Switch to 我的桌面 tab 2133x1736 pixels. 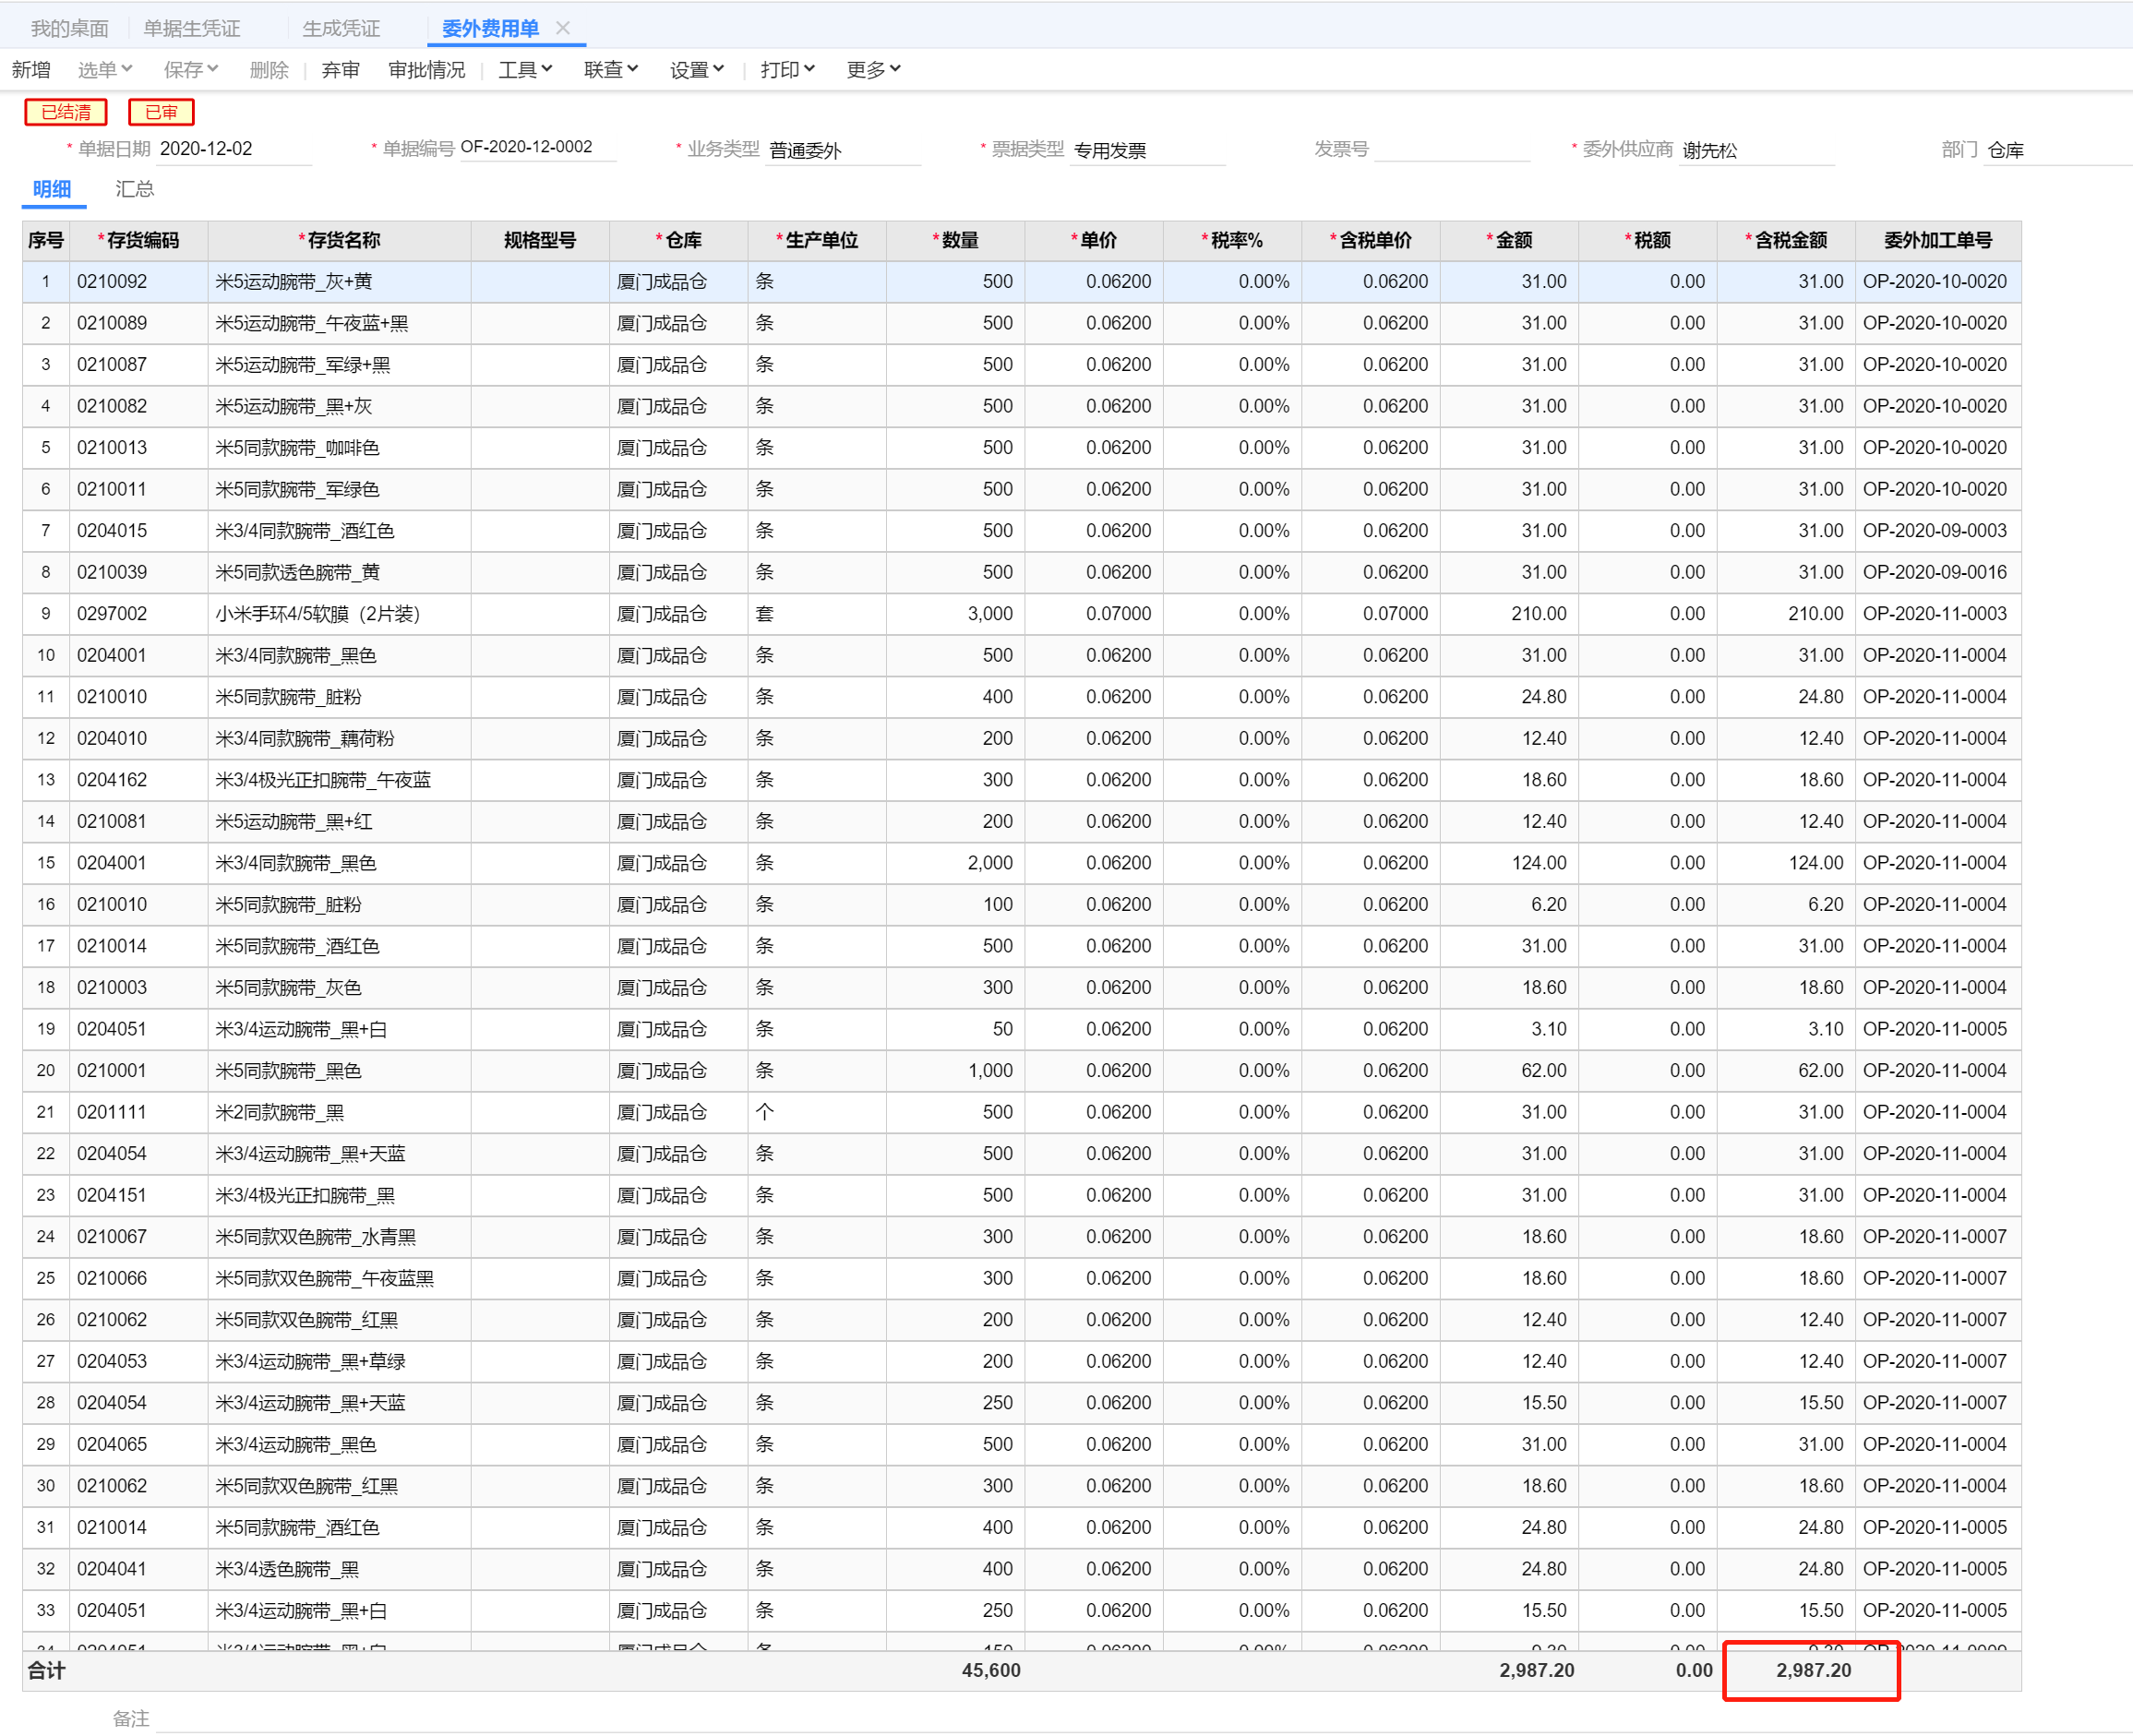click(x=69, y=28)
